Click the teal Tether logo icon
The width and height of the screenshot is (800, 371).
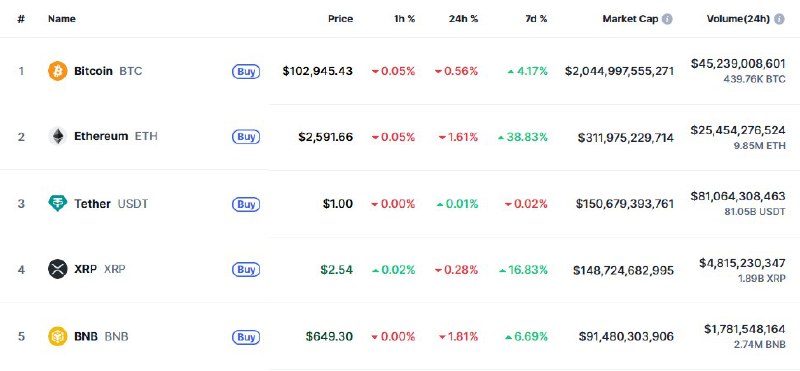(58, 204)
